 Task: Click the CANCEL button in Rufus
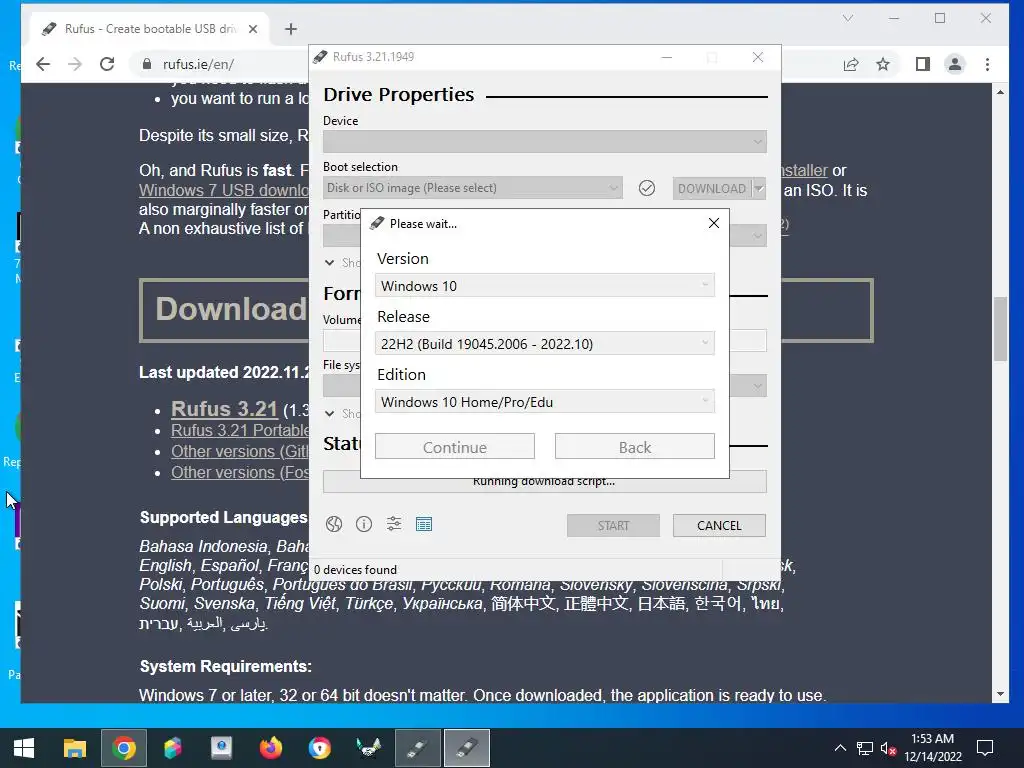pyautogui.click(x=719, y=526)
